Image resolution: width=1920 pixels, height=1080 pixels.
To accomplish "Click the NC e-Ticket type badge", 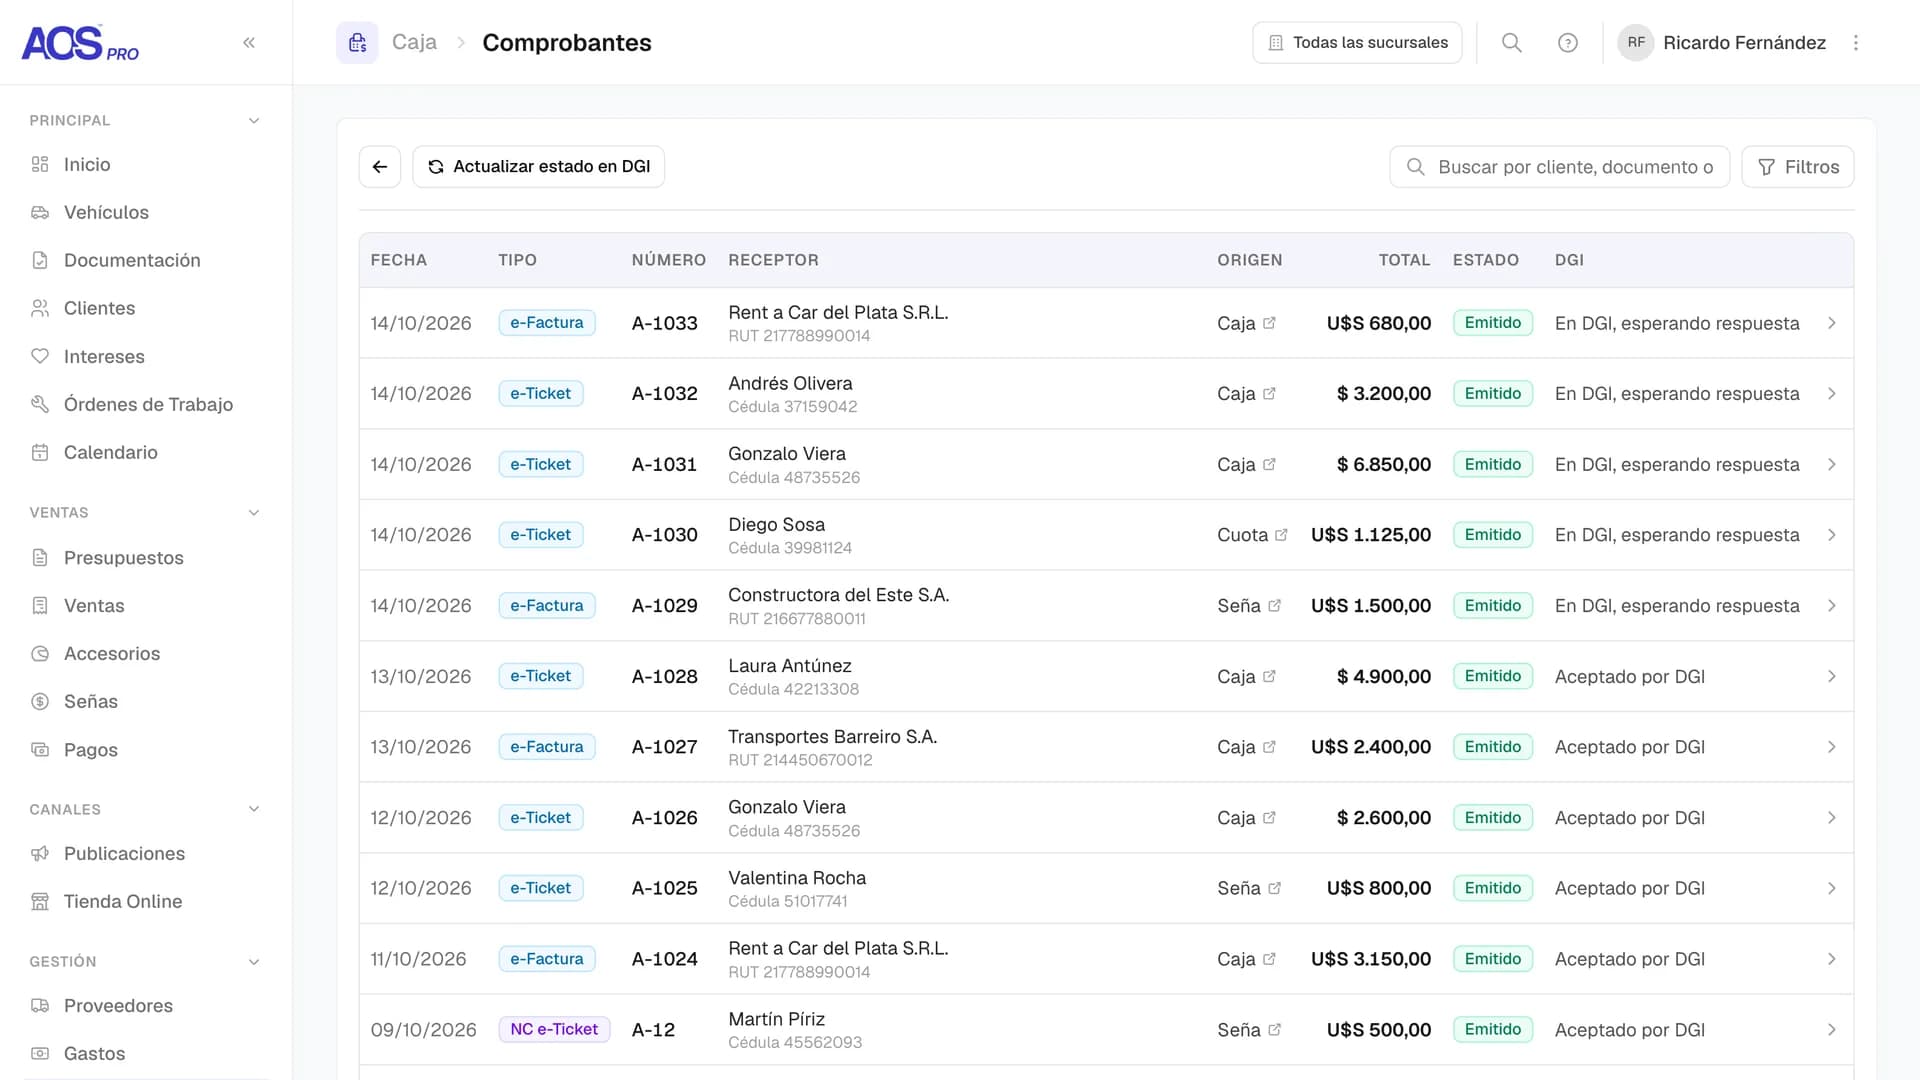I will tap(554, 1029).
